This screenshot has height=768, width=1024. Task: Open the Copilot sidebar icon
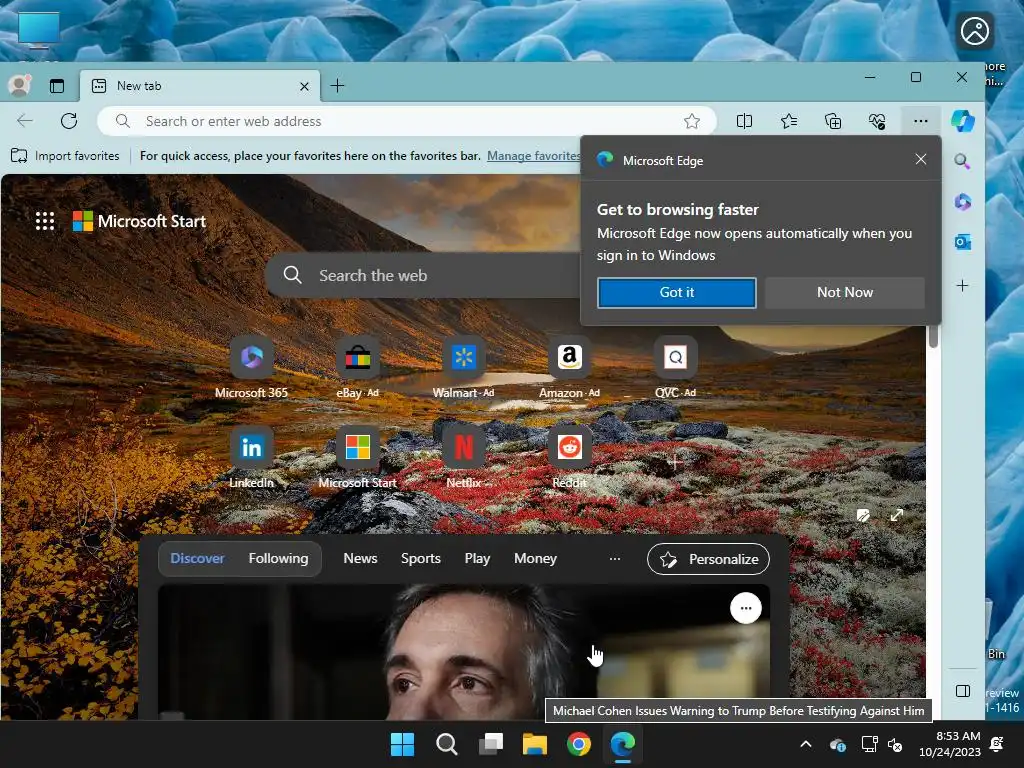point(963,121)
